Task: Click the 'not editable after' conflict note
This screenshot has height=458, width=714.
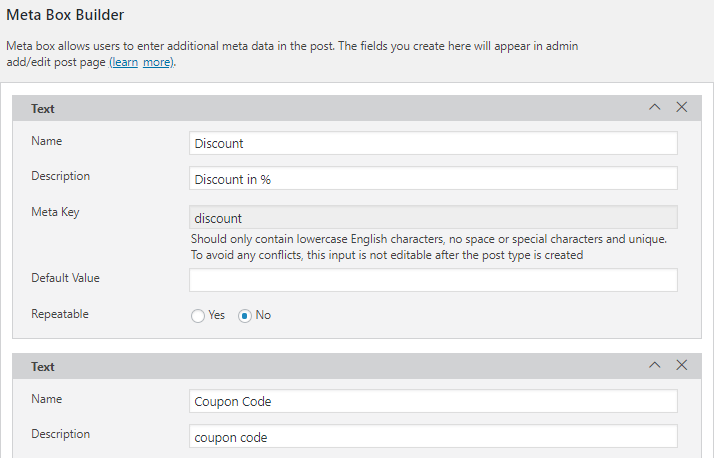Action: pyautogui.click(x=387, y=255)
